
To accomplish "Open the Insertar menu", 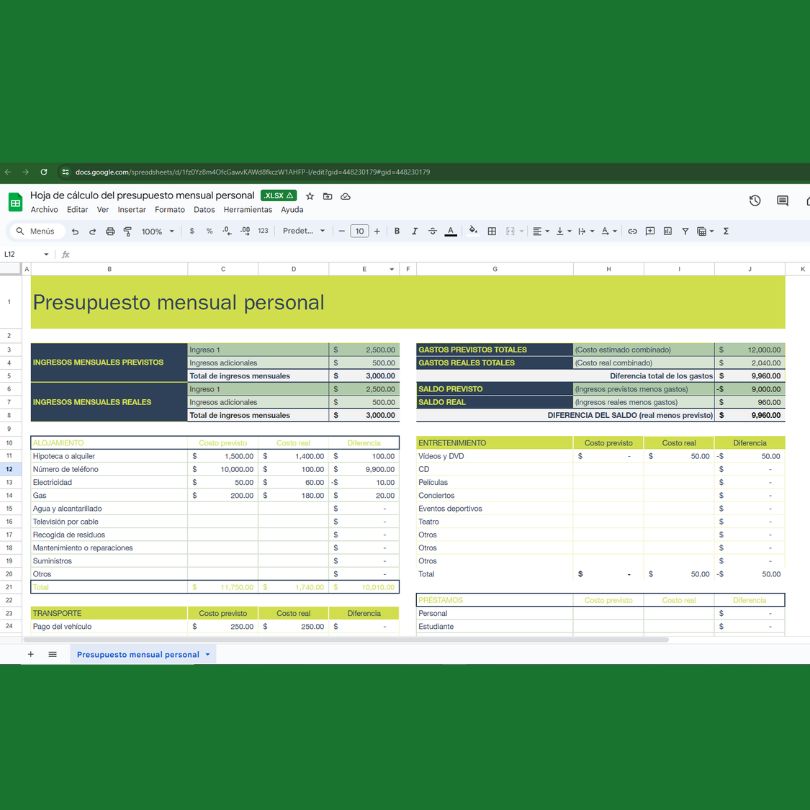I will (x=131, y=210).
